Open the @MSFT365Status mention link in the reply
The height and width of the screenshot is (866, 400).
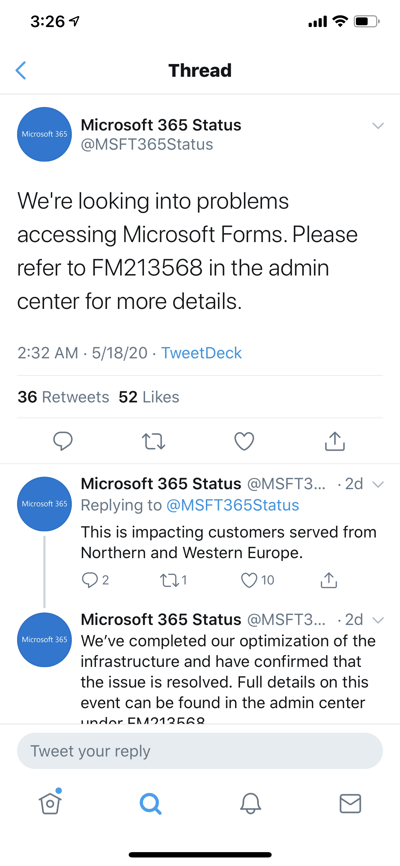(232, 505)
